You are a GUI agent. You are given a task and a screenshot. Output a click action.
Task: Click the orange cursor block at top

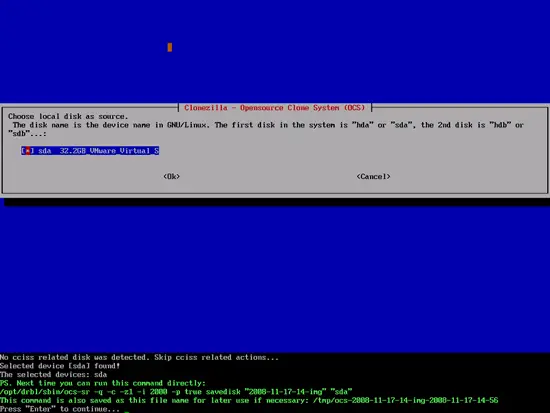pyautogui.click(x=170, y=47)
